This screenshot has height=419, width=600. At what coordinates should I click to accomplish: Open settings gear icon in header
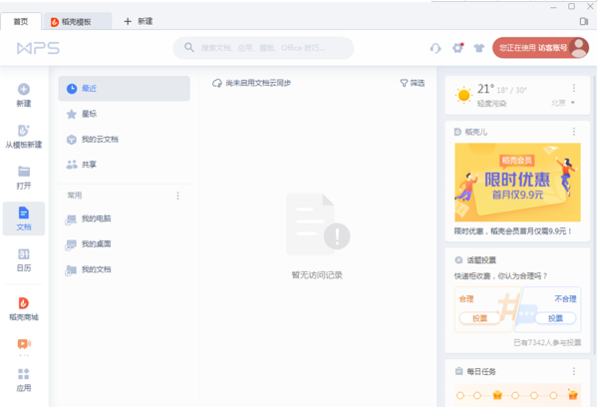(458, 48)
